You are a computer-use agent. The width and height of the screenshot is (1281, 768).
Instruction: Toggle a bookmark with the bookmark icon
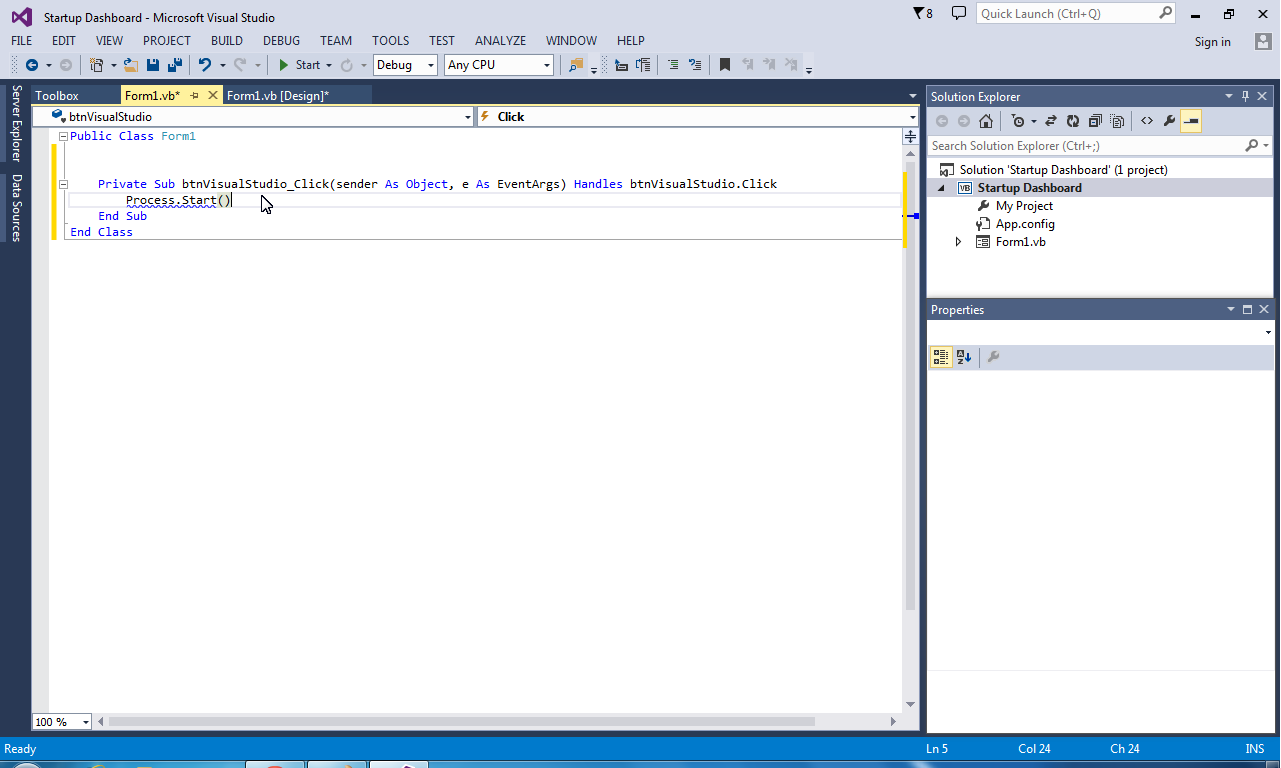pos(725,65)
